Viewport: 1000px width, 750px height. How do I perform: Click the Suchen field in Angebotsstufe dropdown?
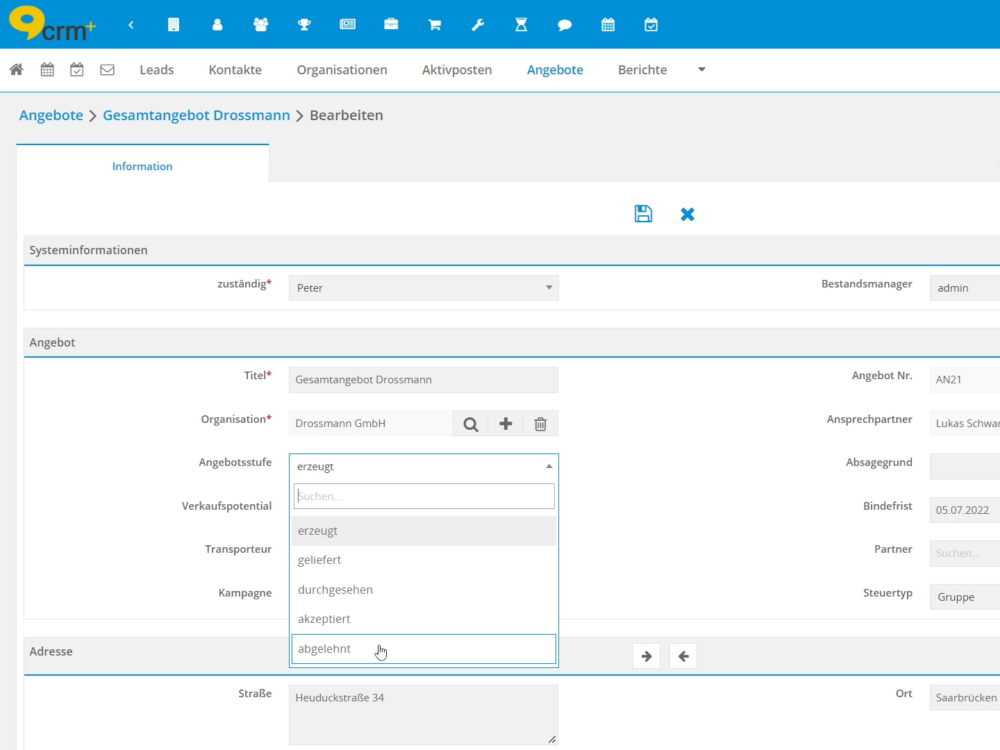[x=423, y=496]
